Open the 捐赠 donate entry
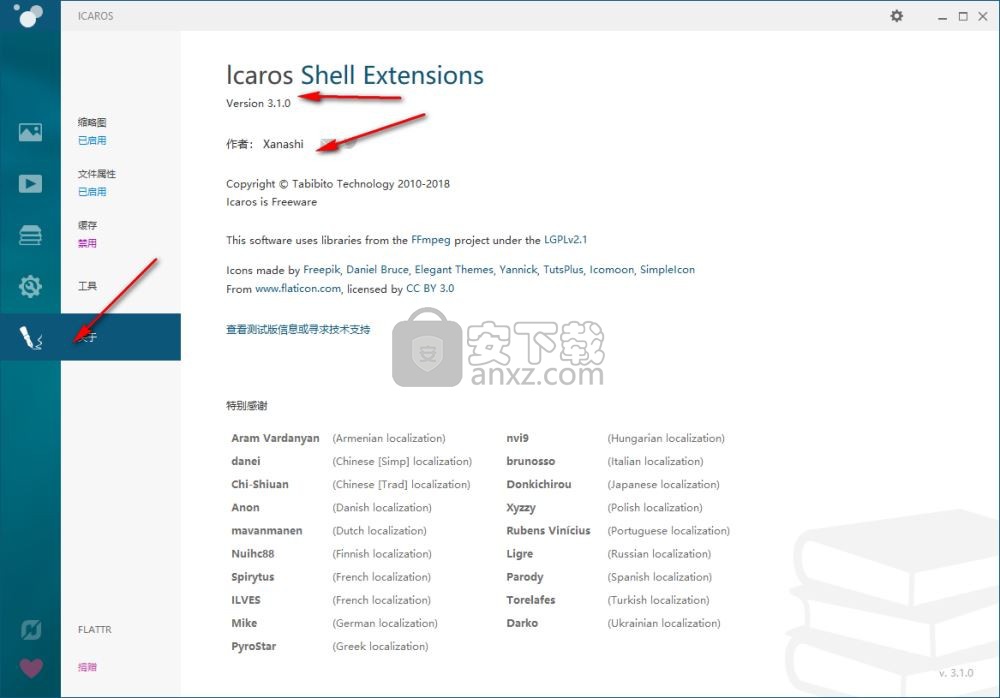The width and height of the screenshot is (1000, 698). 87,667
